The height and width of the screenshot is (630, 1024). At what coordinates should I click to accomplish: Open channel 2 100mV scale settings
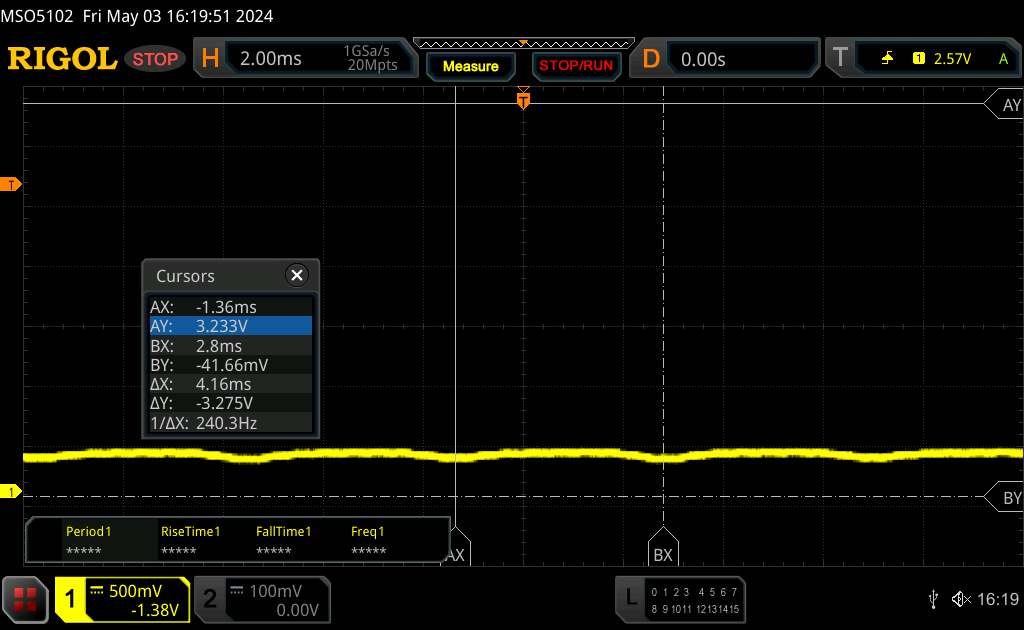(x=275, y=591)
